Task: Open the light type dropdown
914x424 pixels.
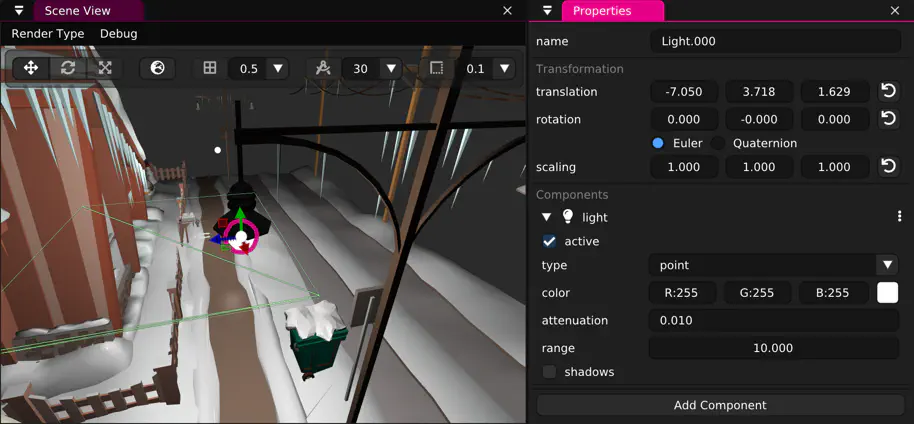Action: click(x=886, y=265)
